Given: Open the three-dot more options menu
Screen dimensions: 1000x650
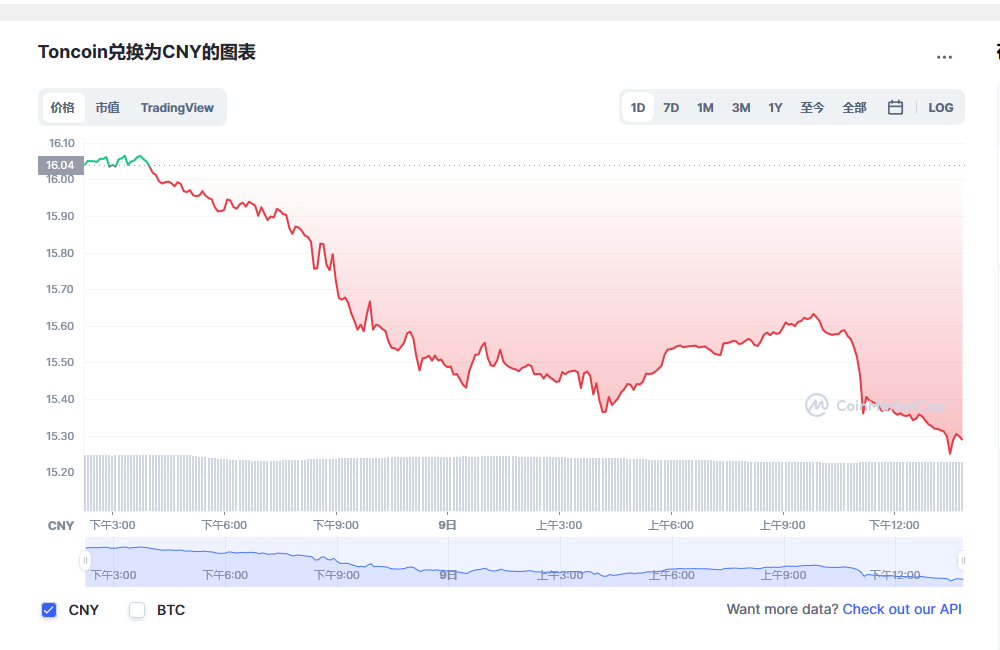Looking at the screenshot, I should pyautogui.click(x=944, y=57).
